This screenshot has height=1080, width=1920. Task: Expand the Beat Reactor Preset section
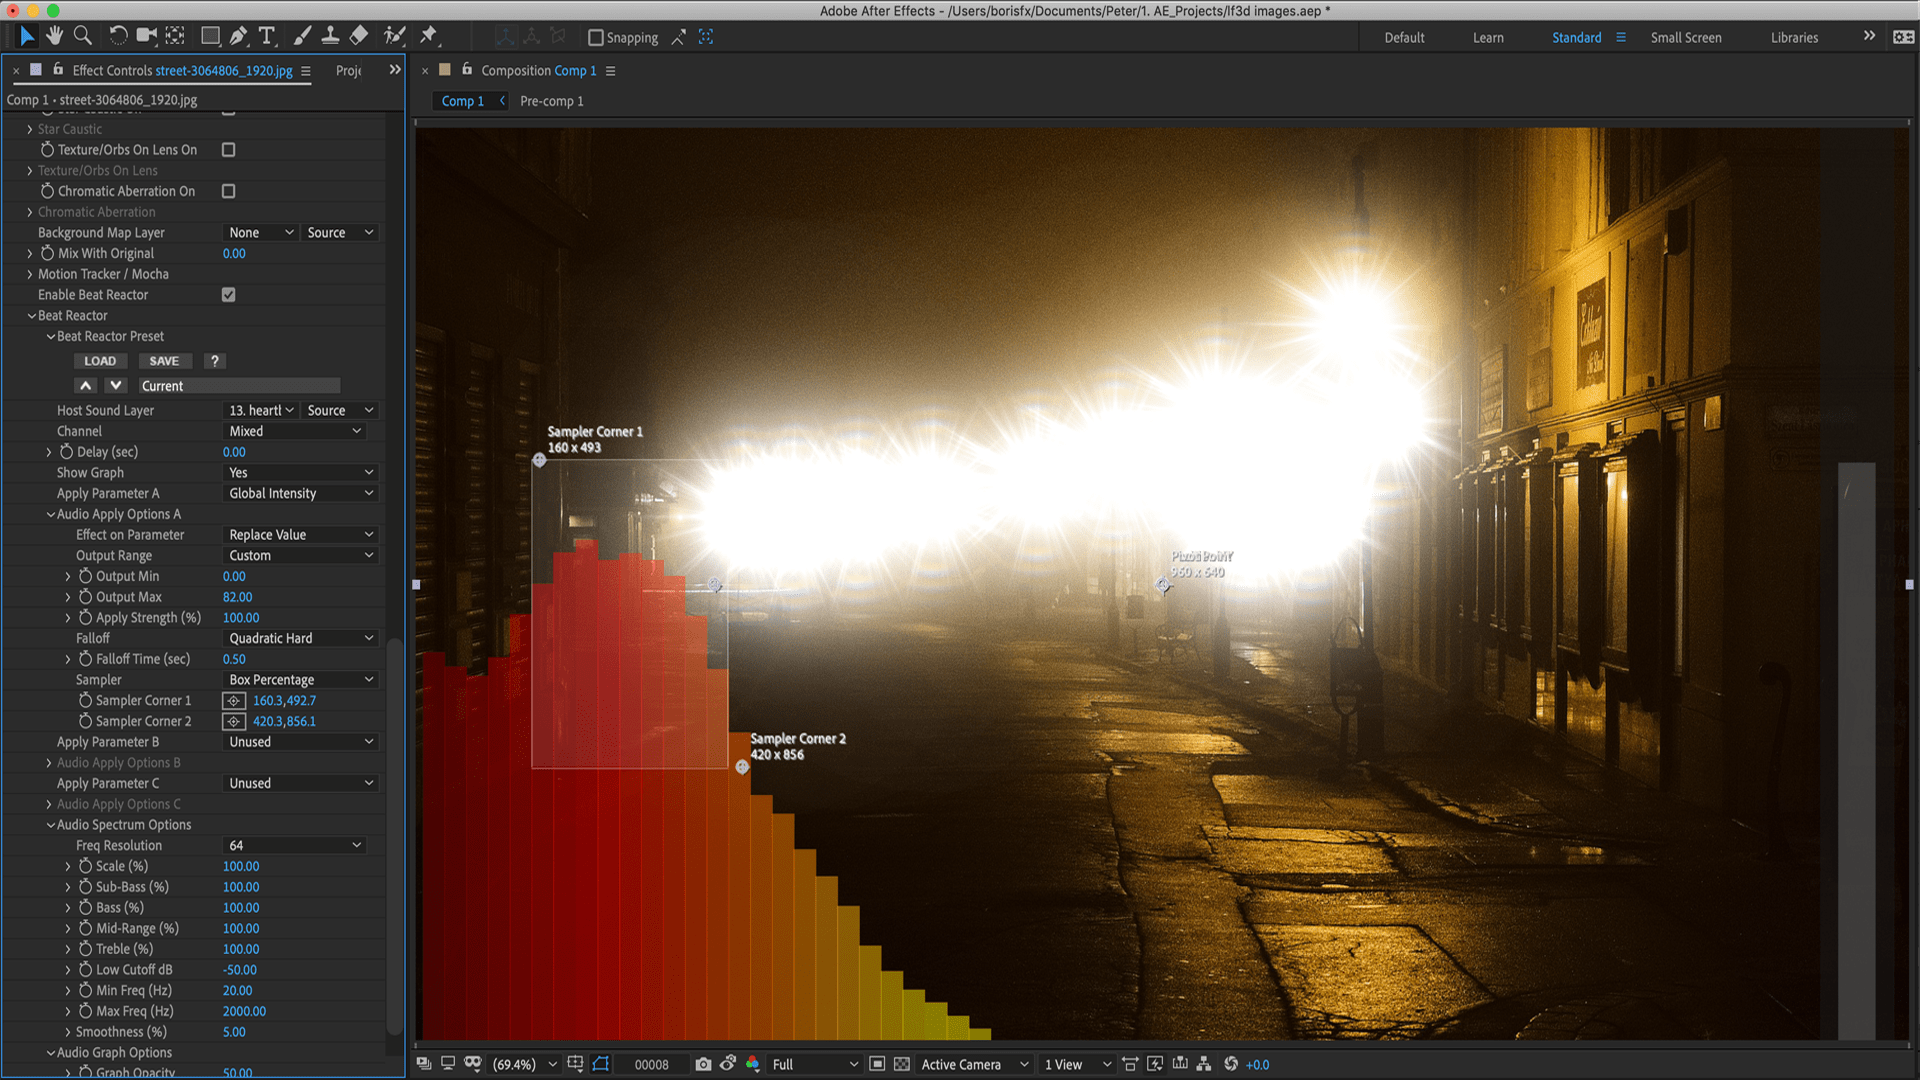pyautogui.click(x=47, y=335)
